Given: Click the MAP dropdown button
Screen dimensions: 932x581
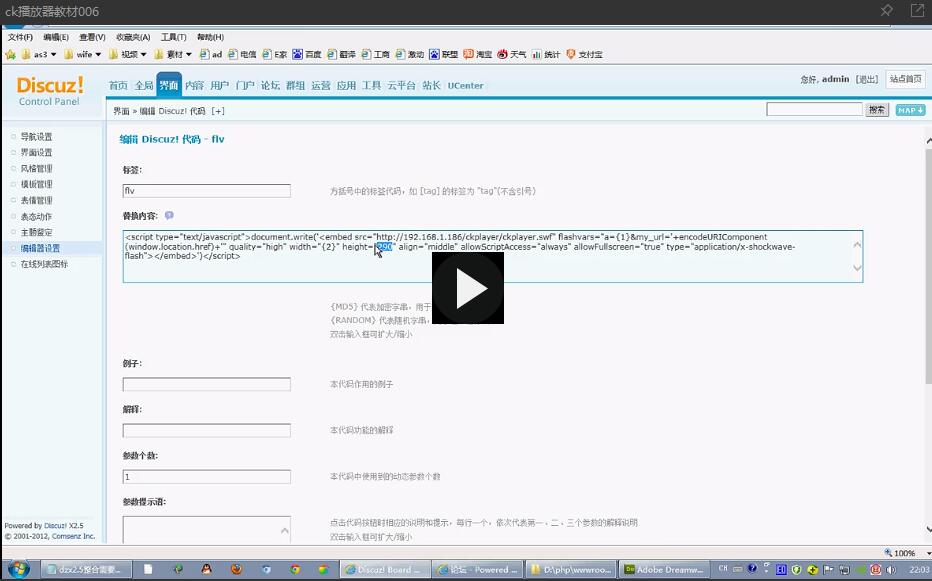Looking at the screenshot, I should [910, 110].
